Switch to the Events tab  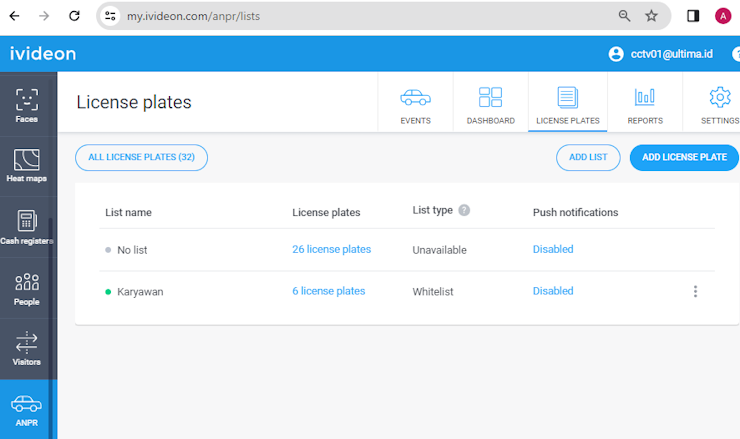(415, 105)
